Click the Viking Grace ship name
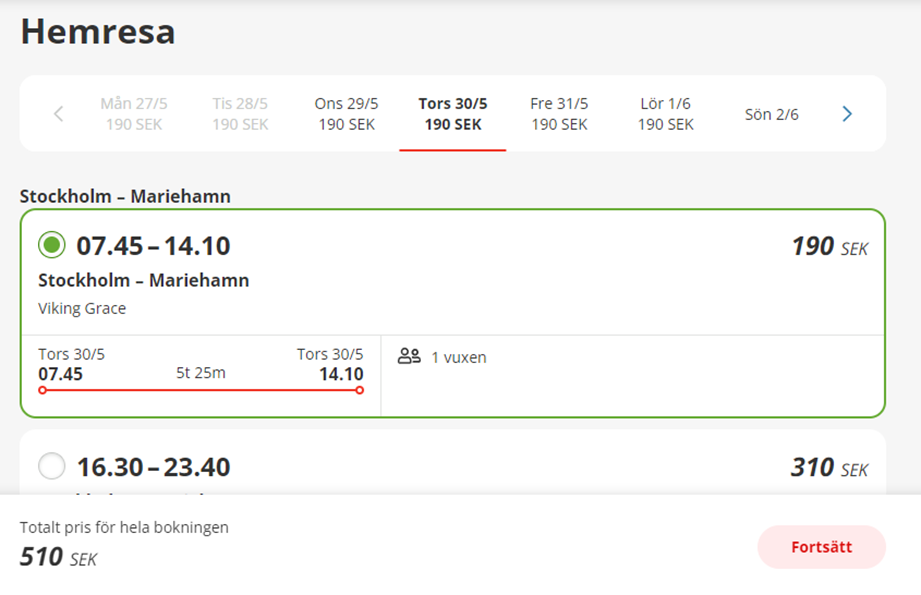This screenshot has height=595, width=921. pyautogui.click(x=82, y=308)
